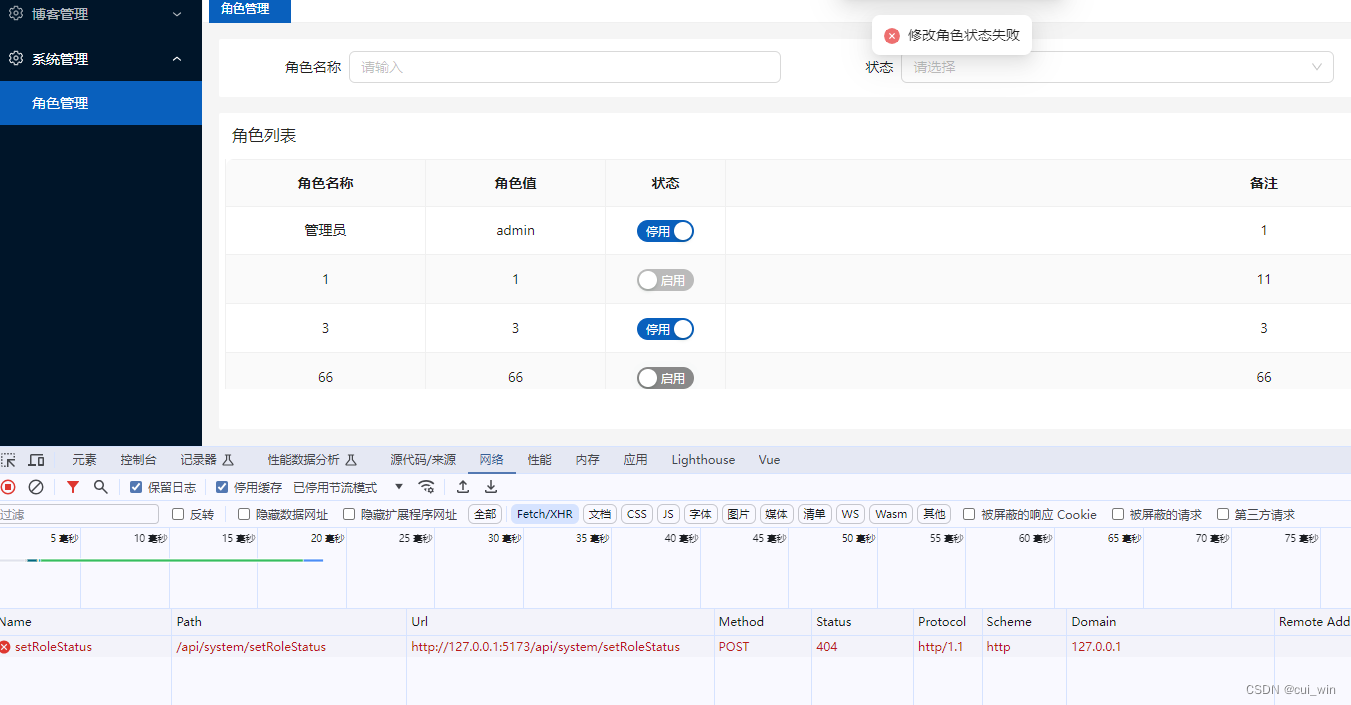Select the 文档 request type filter

(x=600, y=514)
